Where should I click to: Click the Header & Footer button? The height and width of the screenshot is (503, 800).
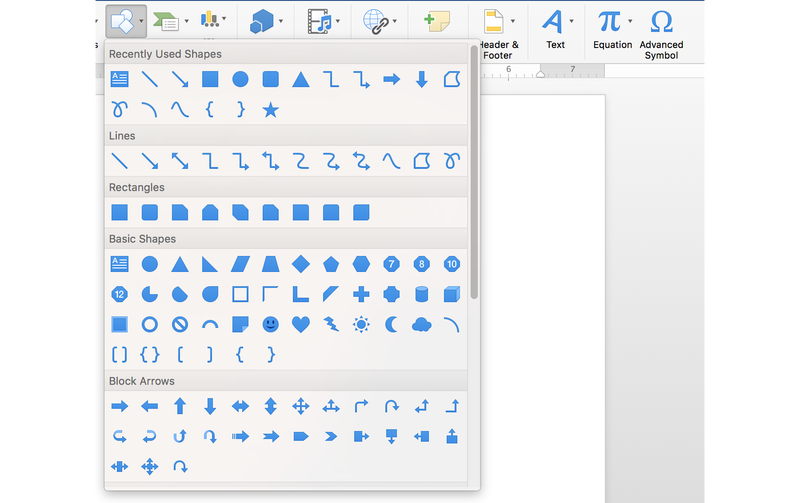click(x=498, y=34)
